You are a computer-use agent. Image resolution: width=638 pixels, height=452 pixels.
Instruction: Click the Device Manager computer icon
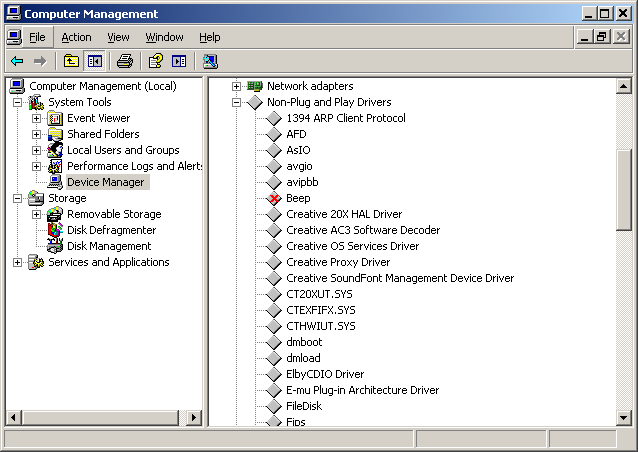[55, 182]
